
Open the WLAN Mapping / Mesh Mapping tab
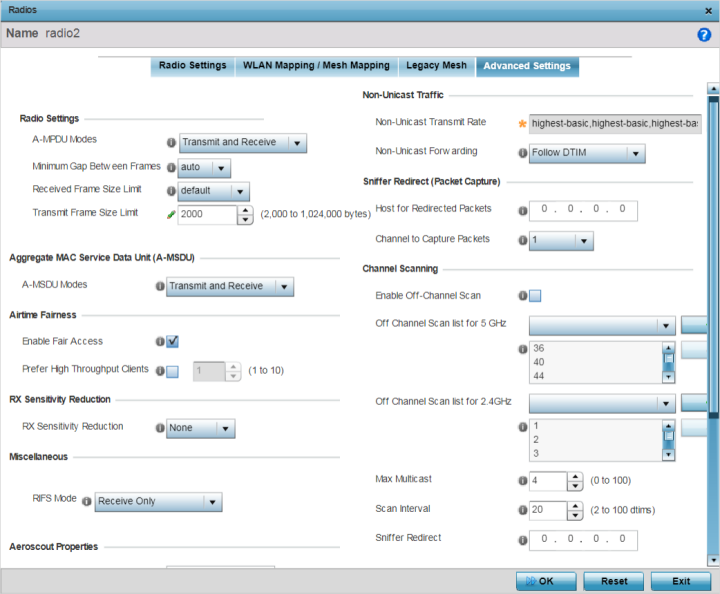pos(316,66)
